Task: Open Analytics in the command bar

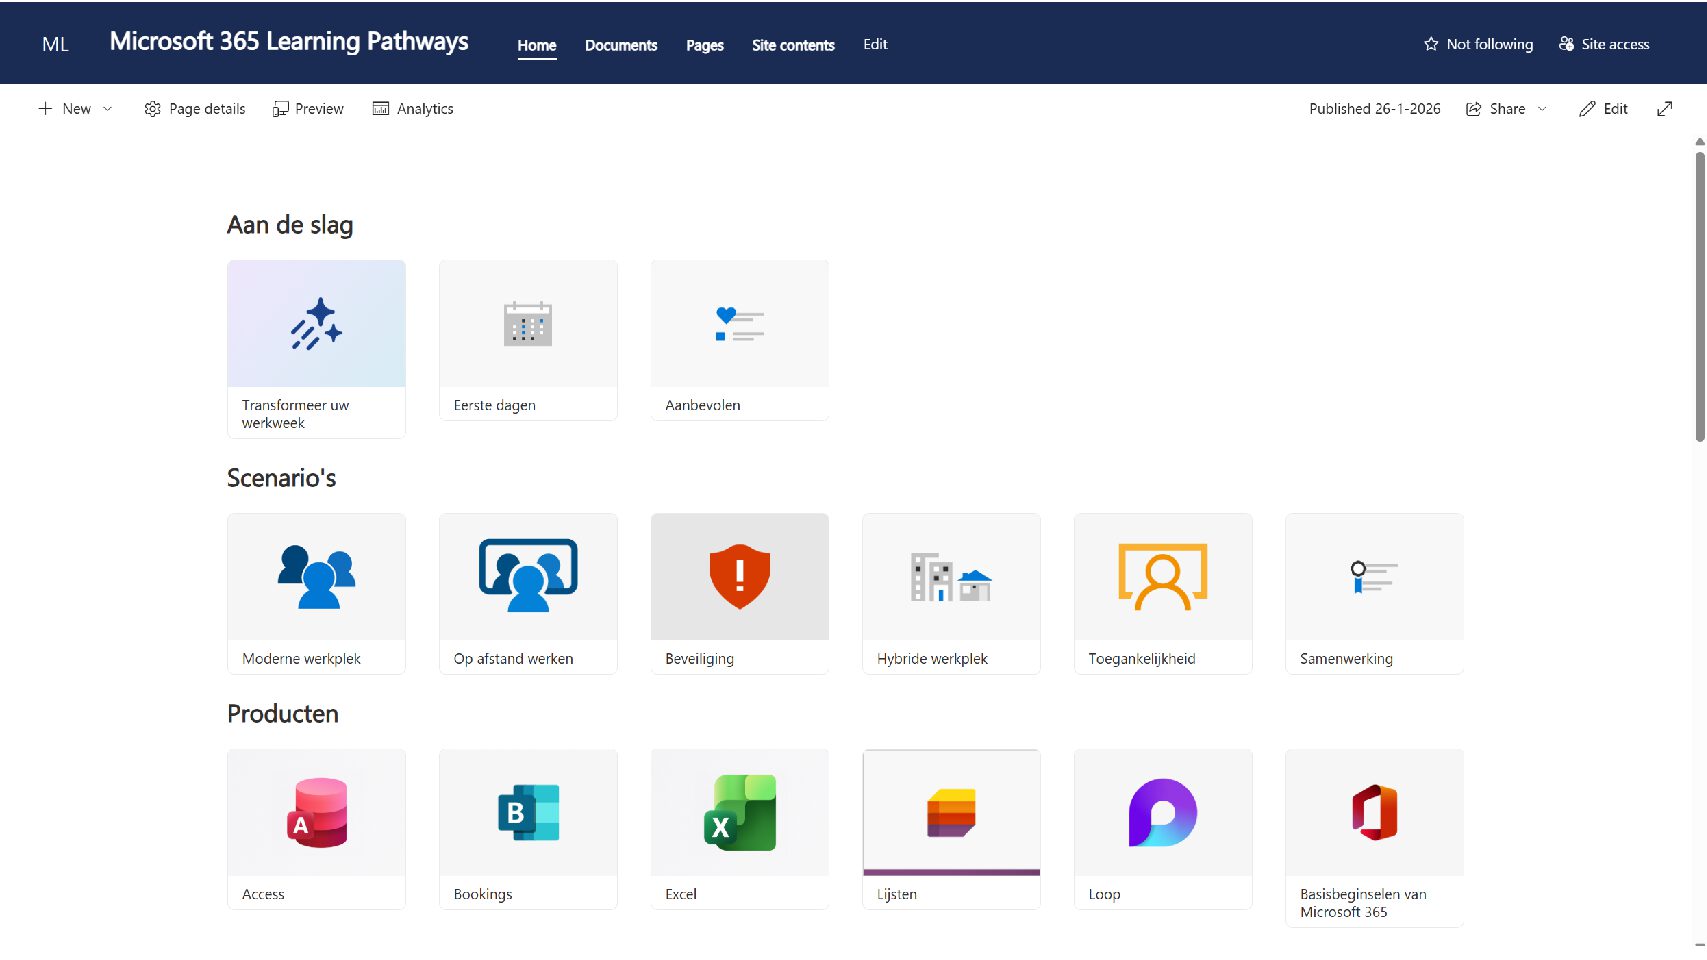Action: 413,109
